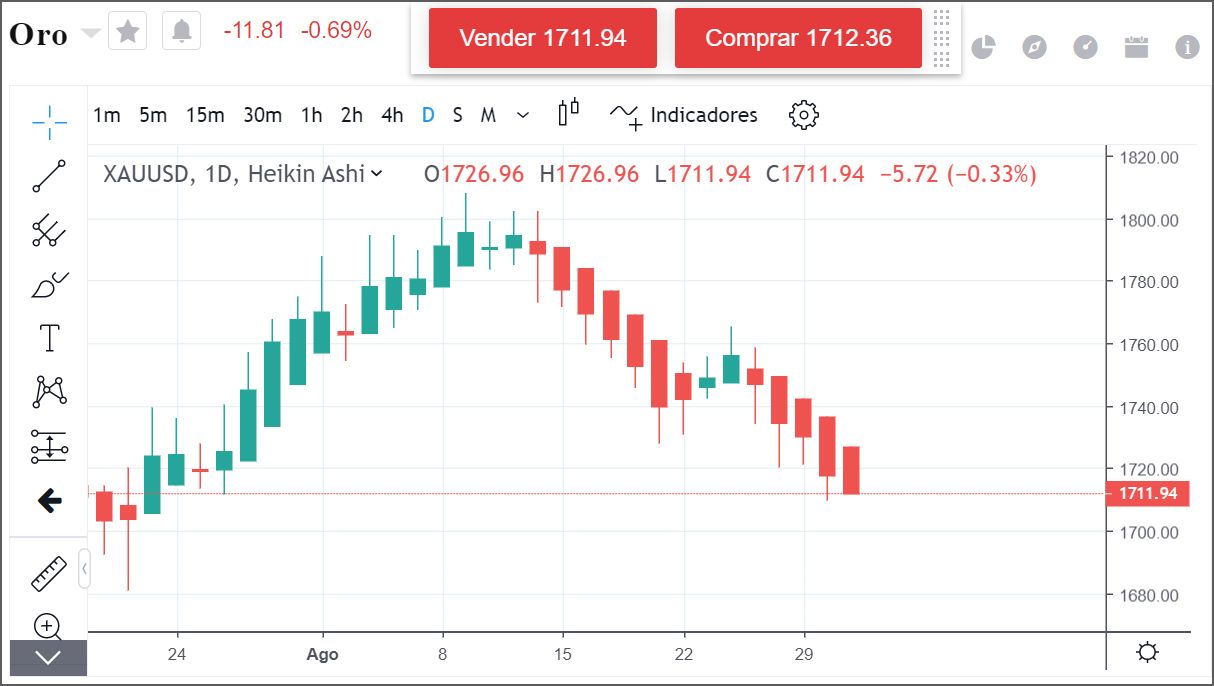Open the candlestick chart type selector
This screenshot has height=686, width=1214.
(568, 113)
